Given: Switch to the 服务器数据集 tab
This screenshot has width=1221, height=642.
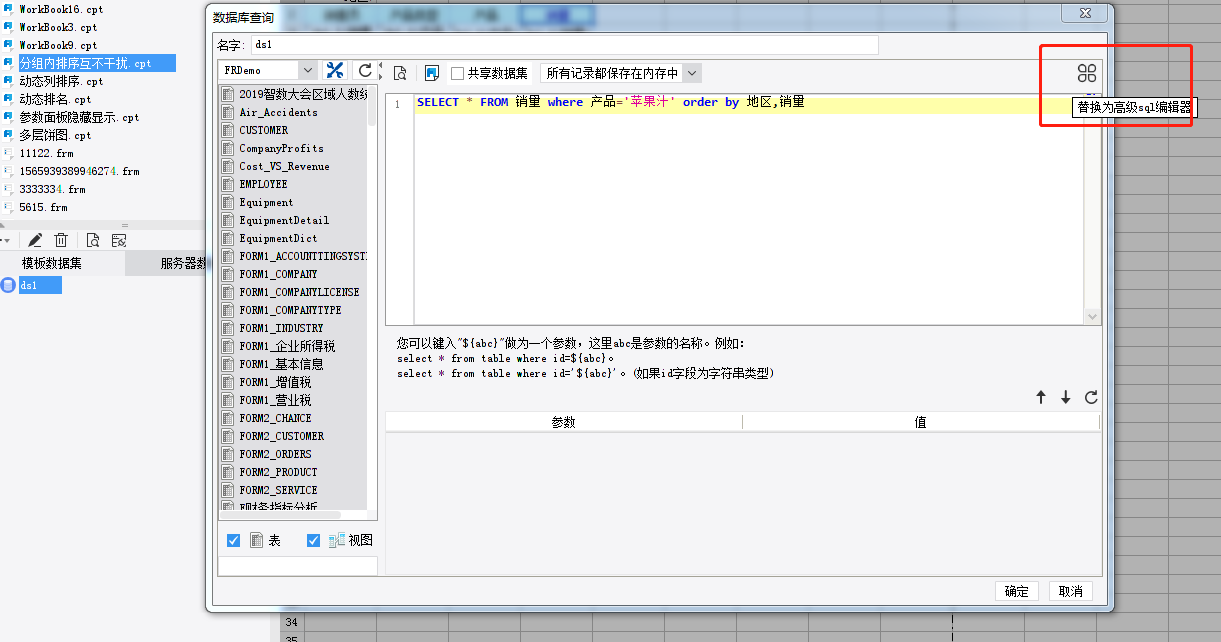Looking at the screenshot, I should 166,264.
